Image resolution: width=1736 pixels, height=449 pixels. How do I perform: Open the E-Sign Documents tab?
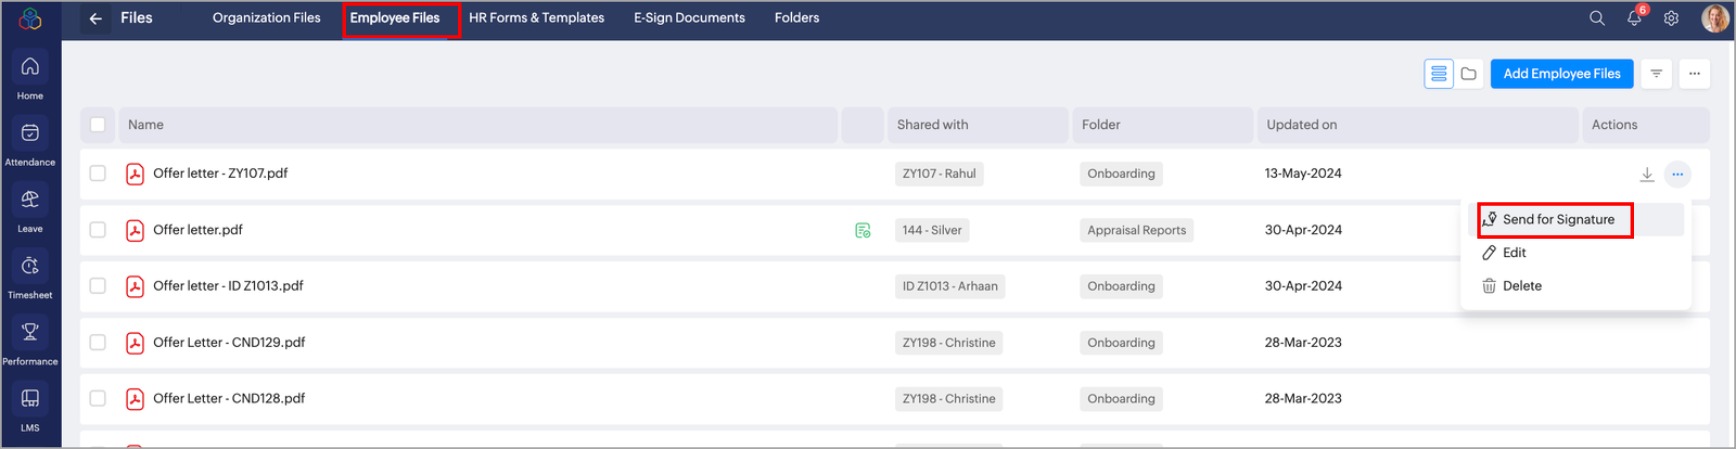(689, 18)
